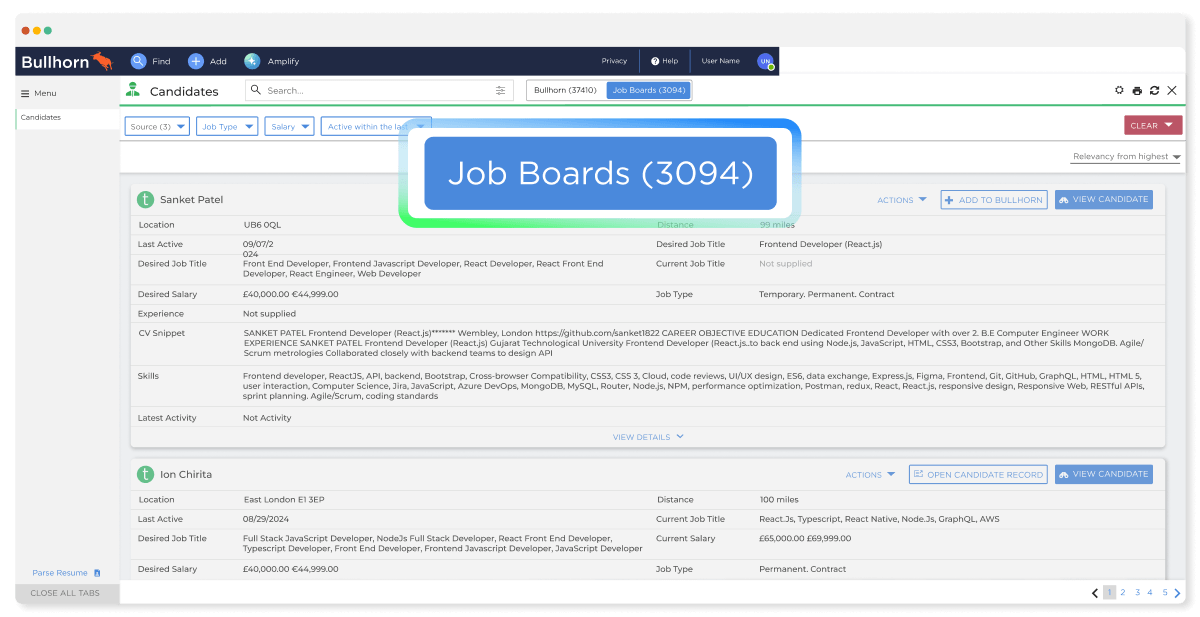Go to previous results page arrow
Viewport: 1200px width, 617px height.
click(x=1095, y=593)
